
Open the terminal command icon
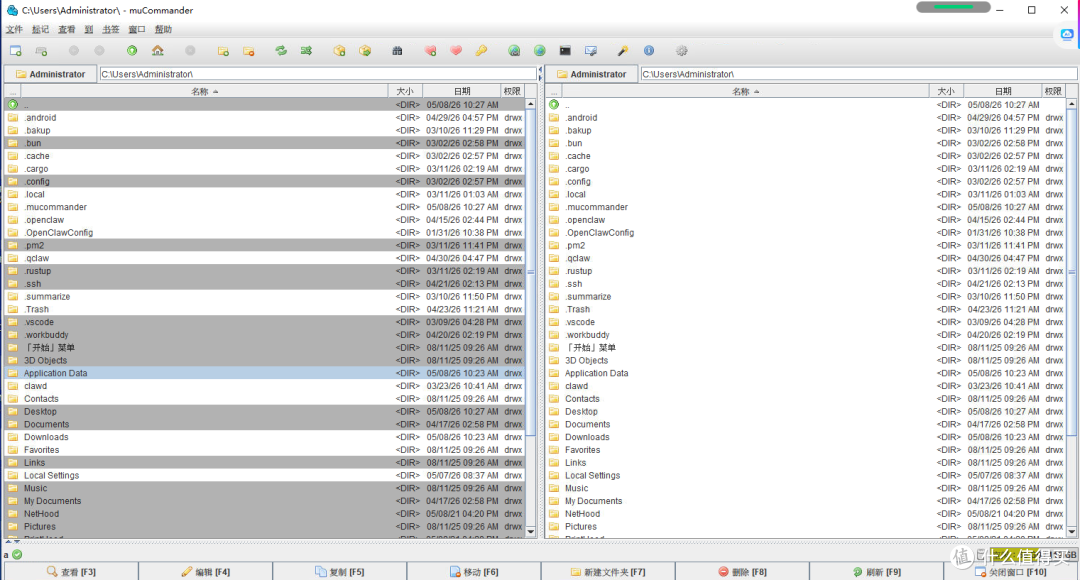(565, 51)
